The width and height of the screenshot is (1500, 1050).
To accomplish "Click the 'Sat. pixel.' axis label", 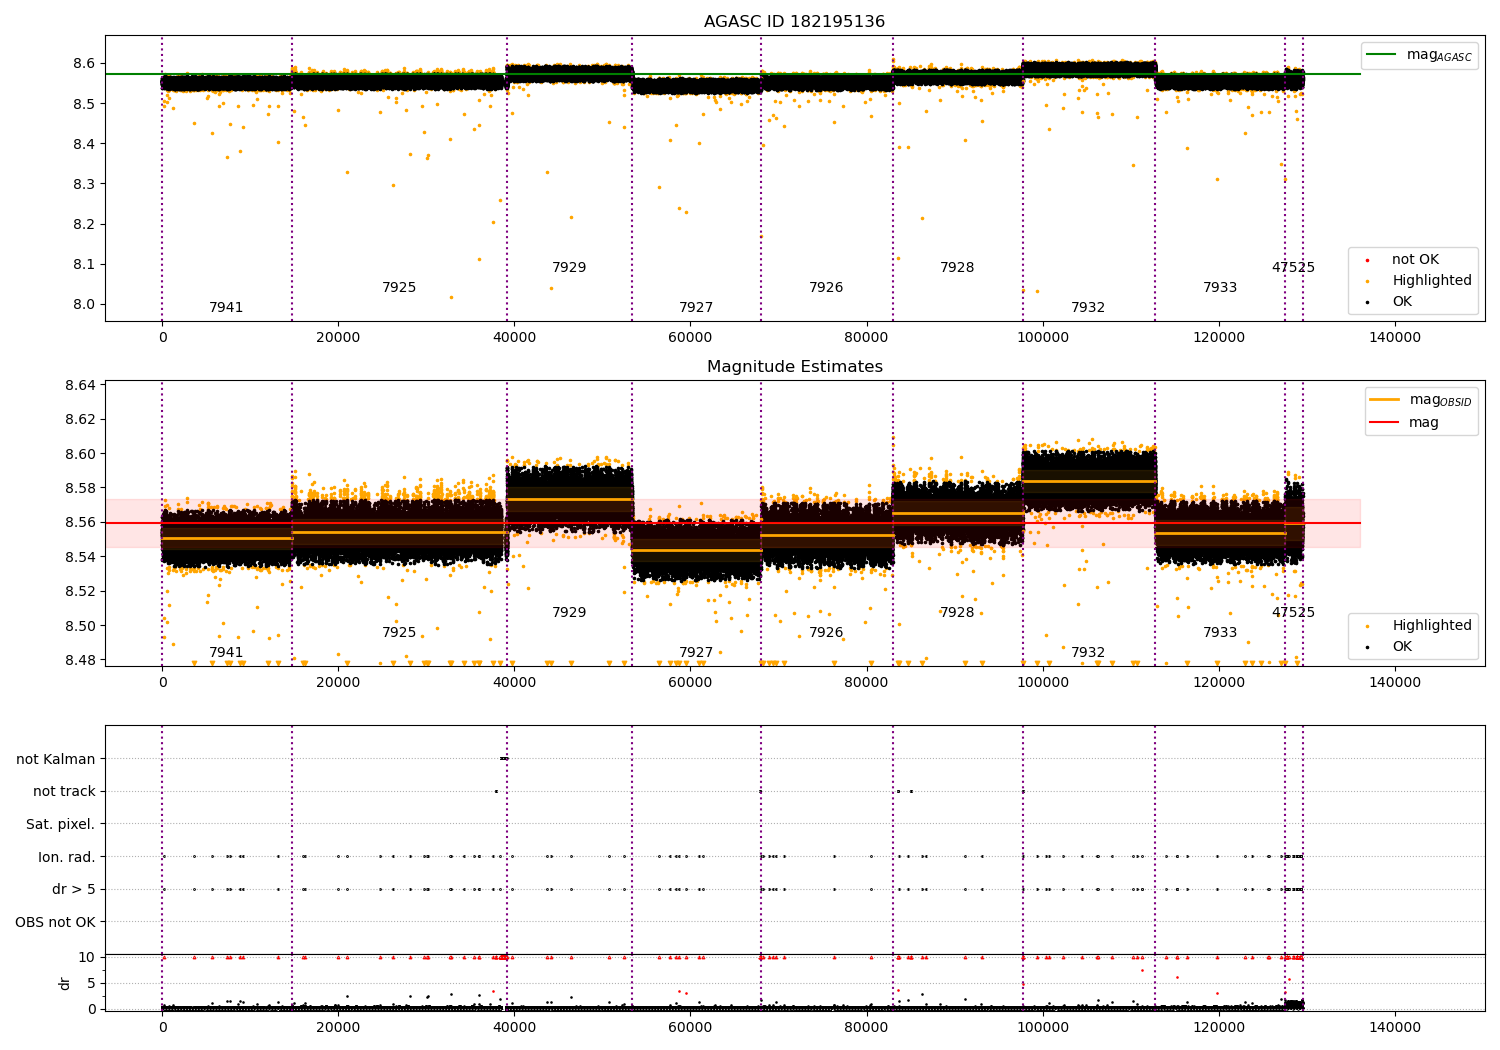I will pos(61,825).
